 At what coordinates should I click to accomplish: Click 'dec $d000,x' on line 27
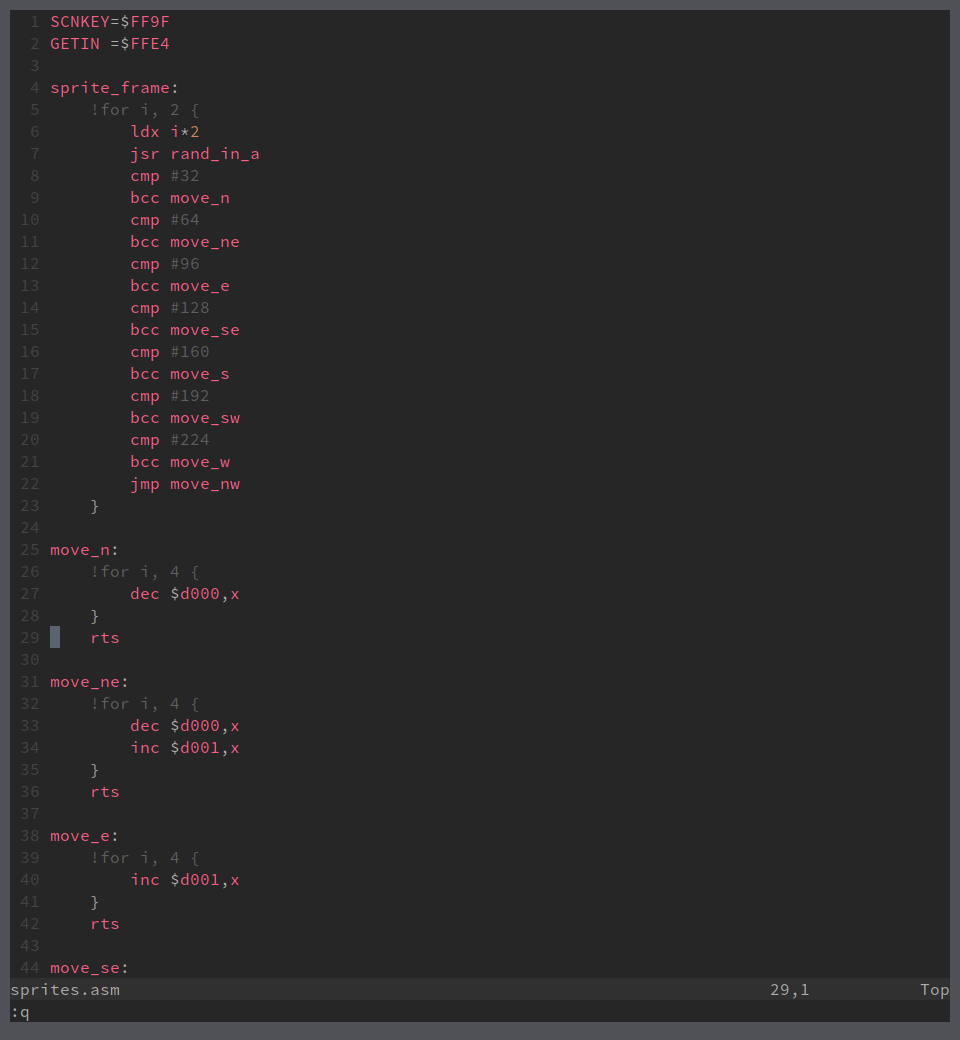[x=184, y=594]
